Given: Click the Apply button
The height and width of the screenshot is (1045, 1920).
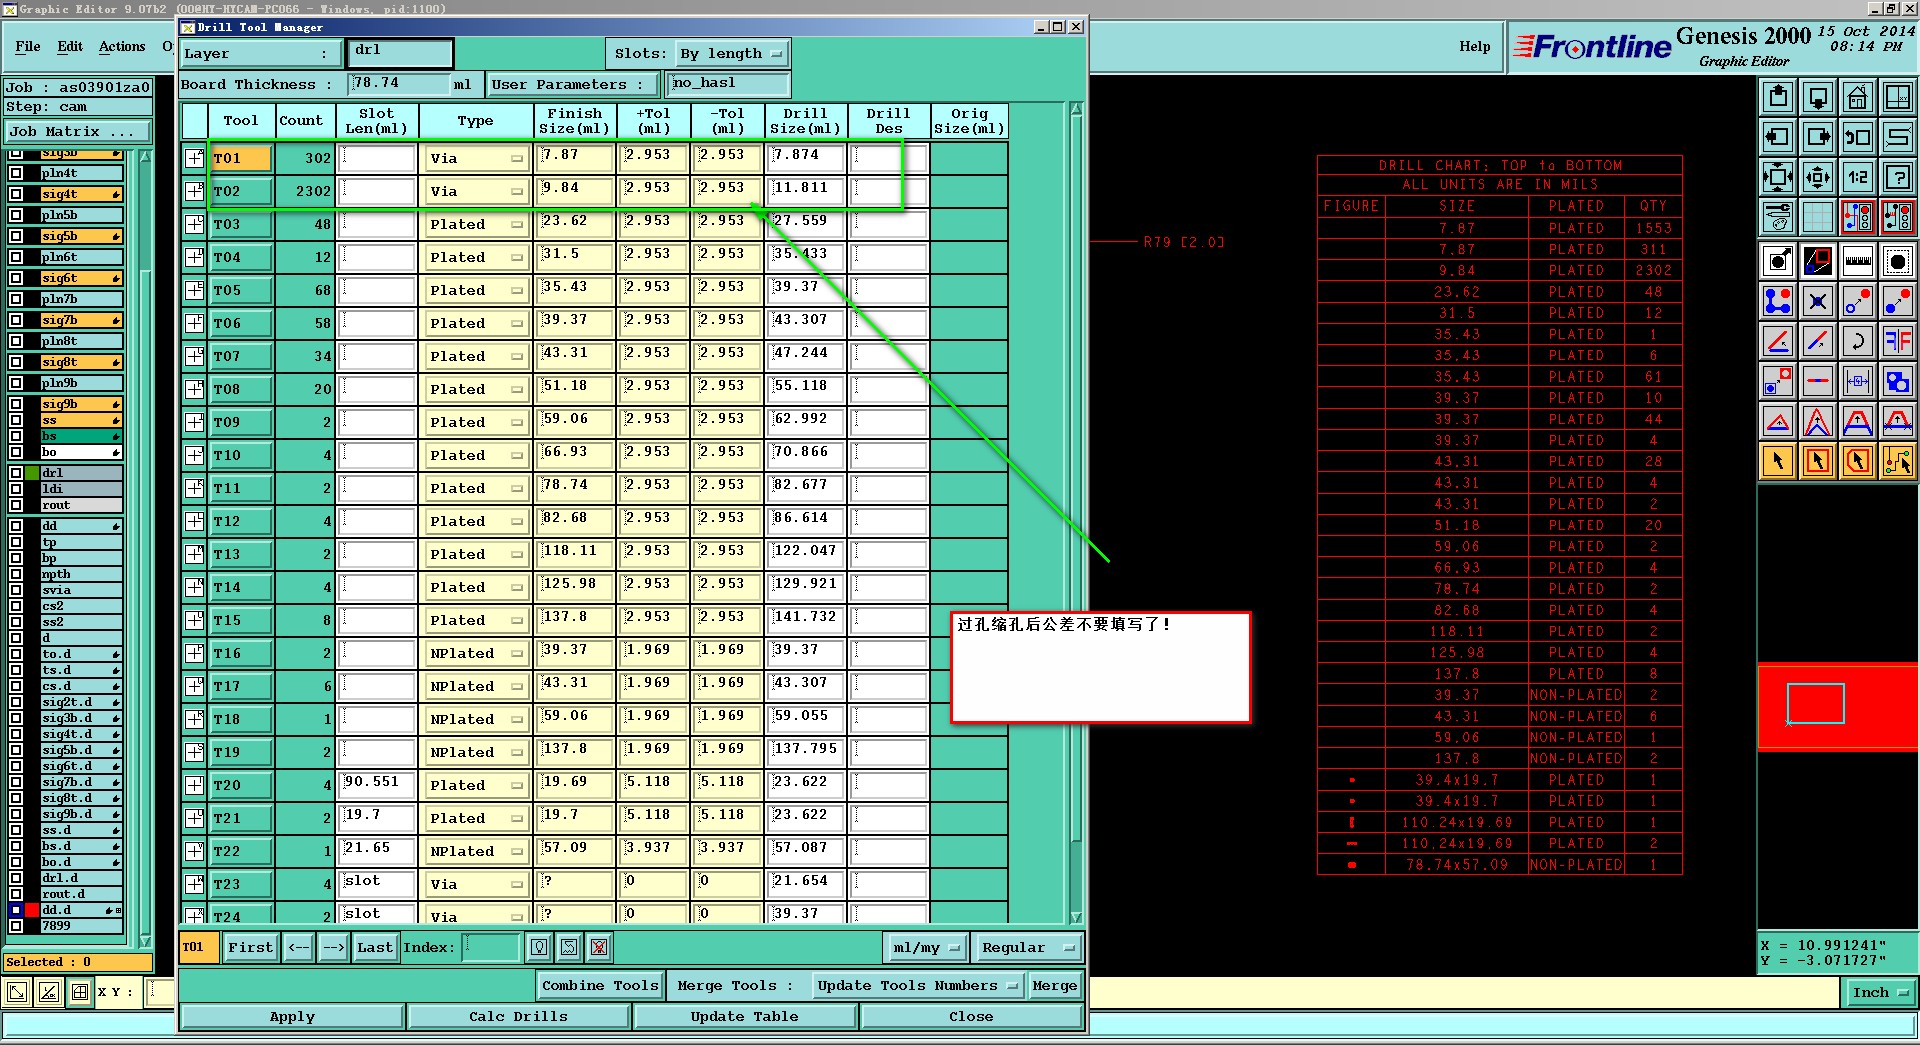Looking at the screenshot, I should pos(292,1016).
